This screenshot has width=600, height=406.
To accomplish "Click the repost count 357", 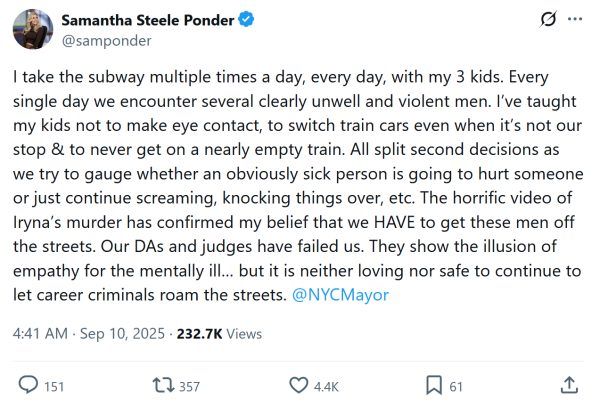I will (x=190, y=386).
